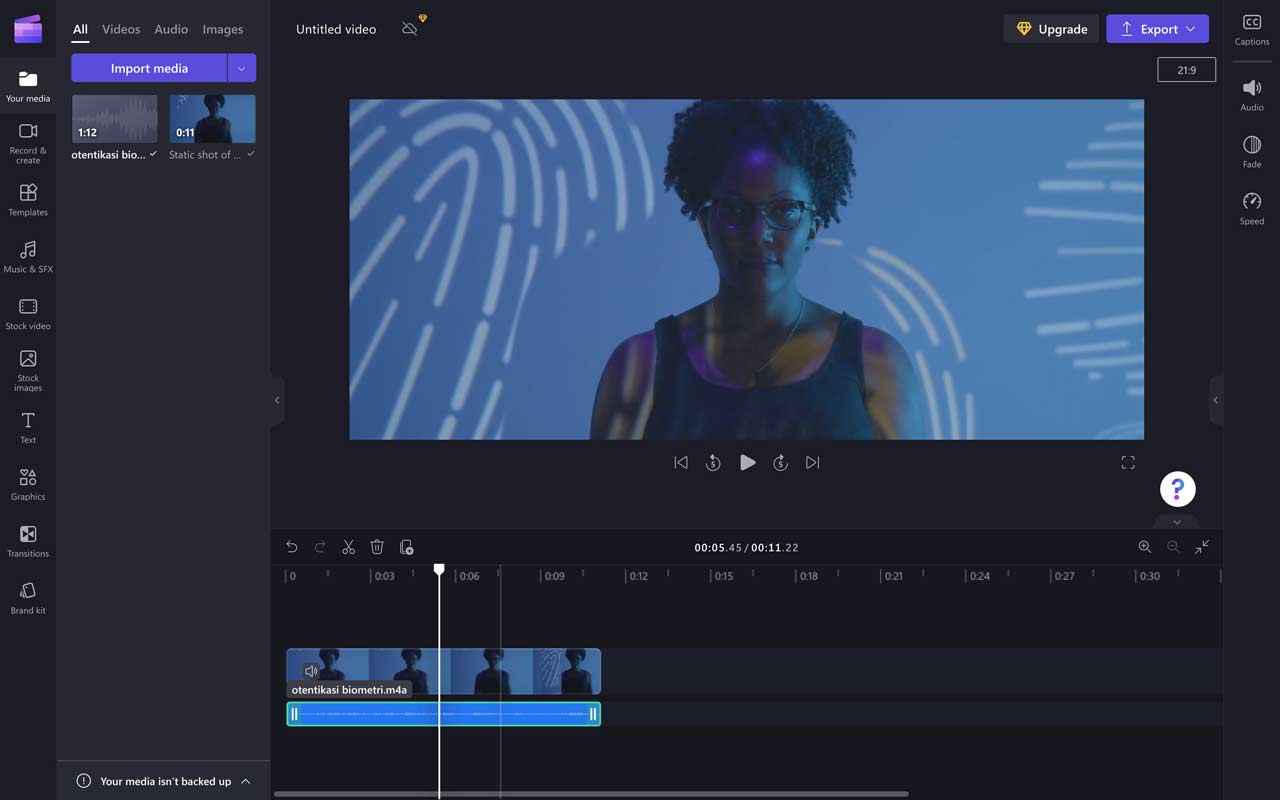
Task: Select the Text tool in sidebar
Action: coord(28,427)
